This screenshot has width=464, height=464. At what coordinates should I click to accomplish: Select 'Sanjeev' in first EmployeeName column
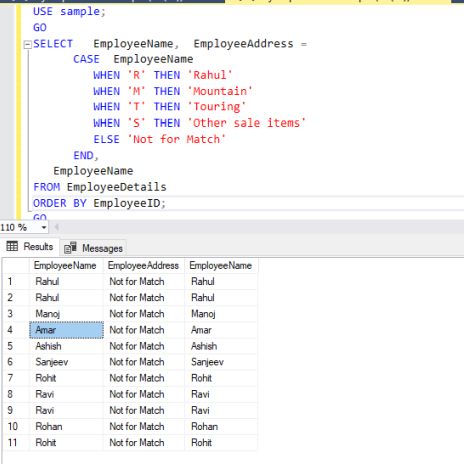point(66,362)
